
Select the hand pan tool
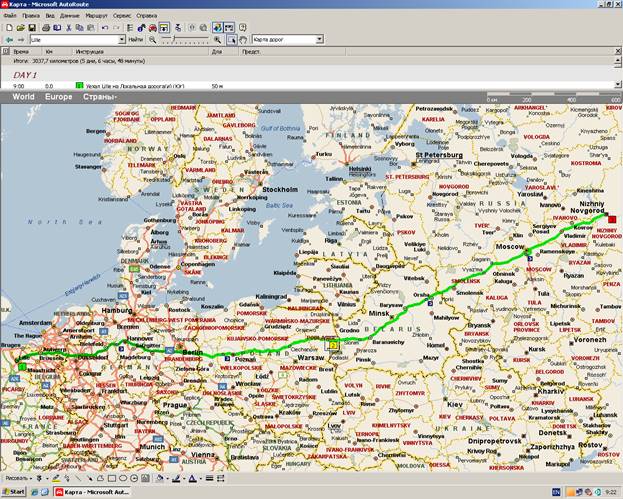click(243, 39)
